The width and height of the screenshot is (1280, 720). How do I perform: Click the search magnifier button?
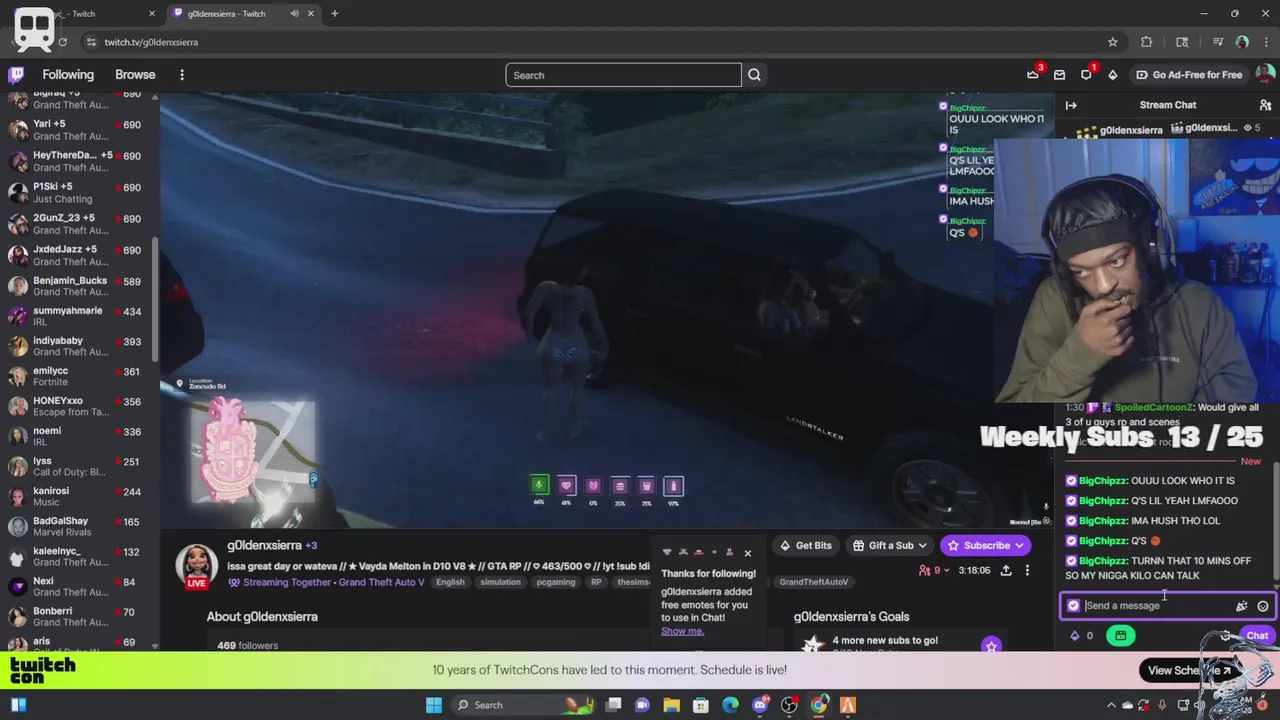point(754,75)
